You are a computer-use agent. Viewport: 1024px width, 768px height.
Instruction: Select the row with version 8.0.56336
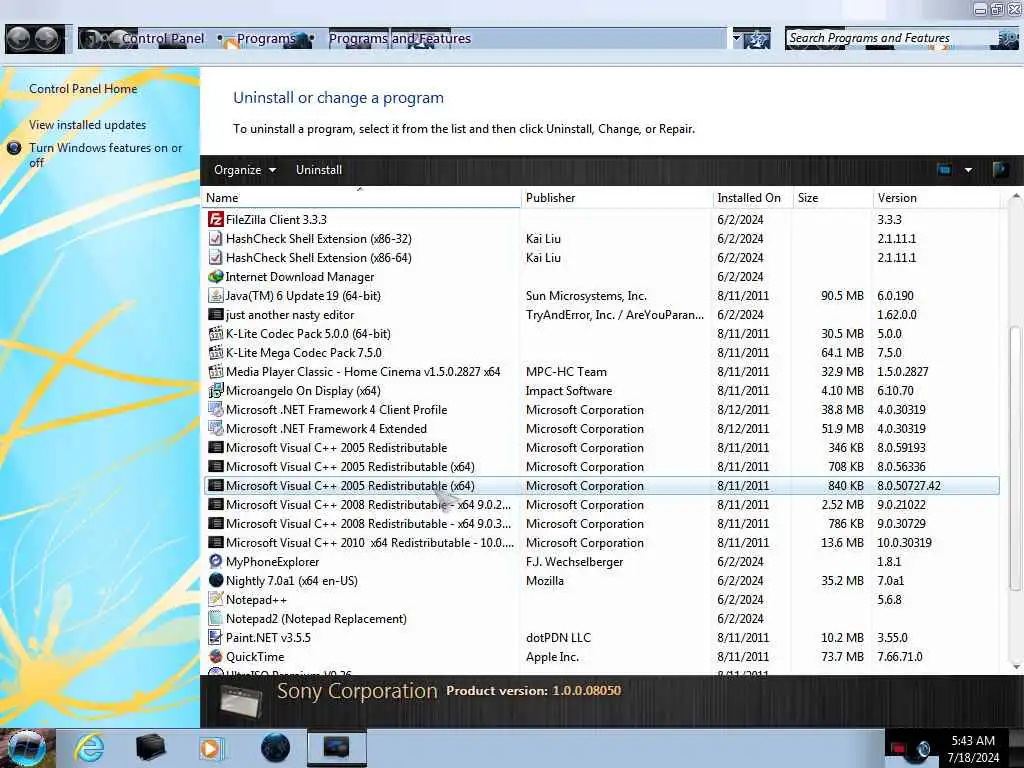[x=601, y=466]
